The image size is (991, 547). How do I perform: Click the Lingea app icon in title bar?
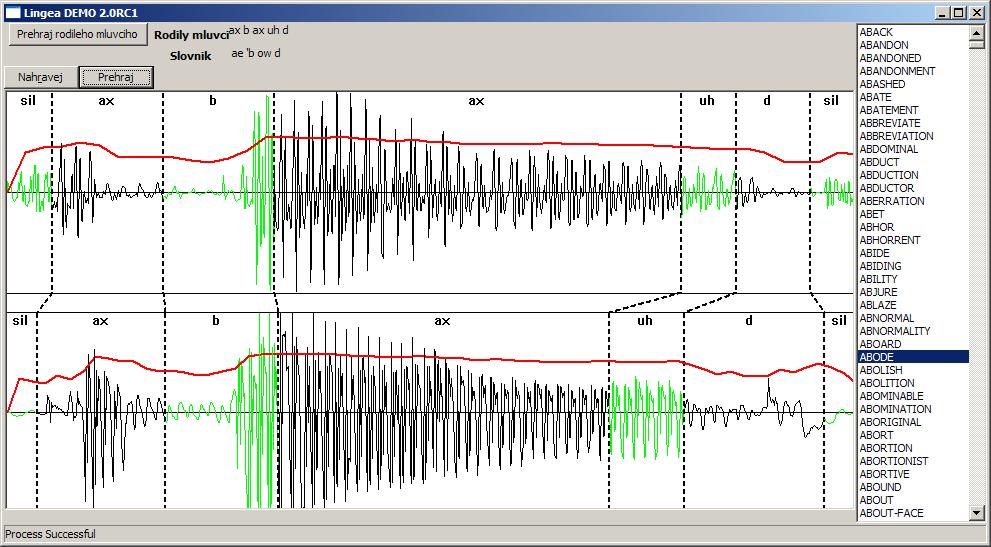[13, 13]
